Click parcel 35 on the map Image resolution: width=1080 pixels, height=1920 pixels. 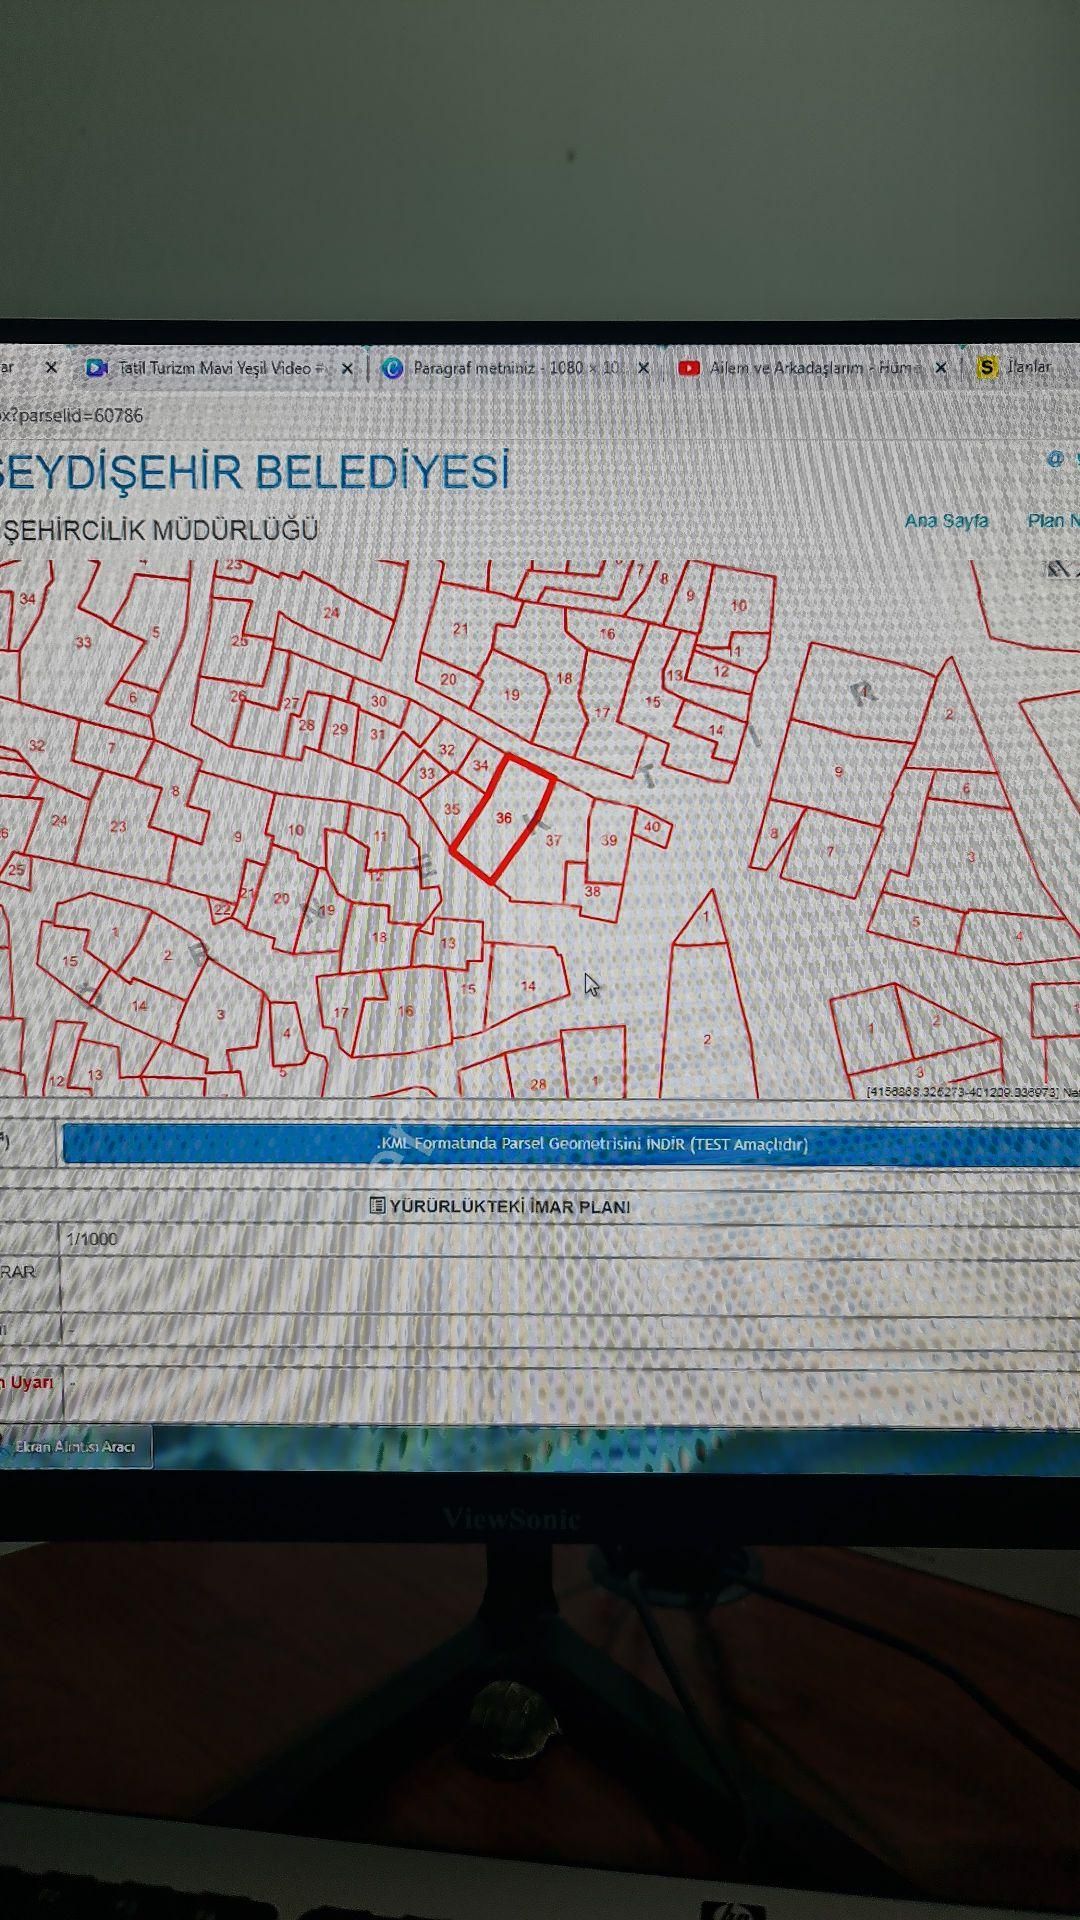451,809
